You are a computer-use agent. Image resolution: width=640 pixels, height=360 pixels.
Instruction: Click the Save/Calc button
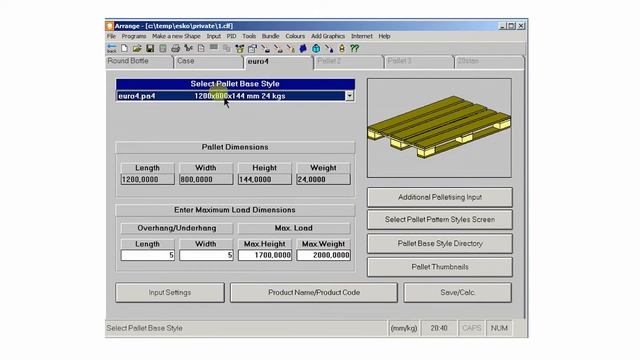(x=458, y=293)
